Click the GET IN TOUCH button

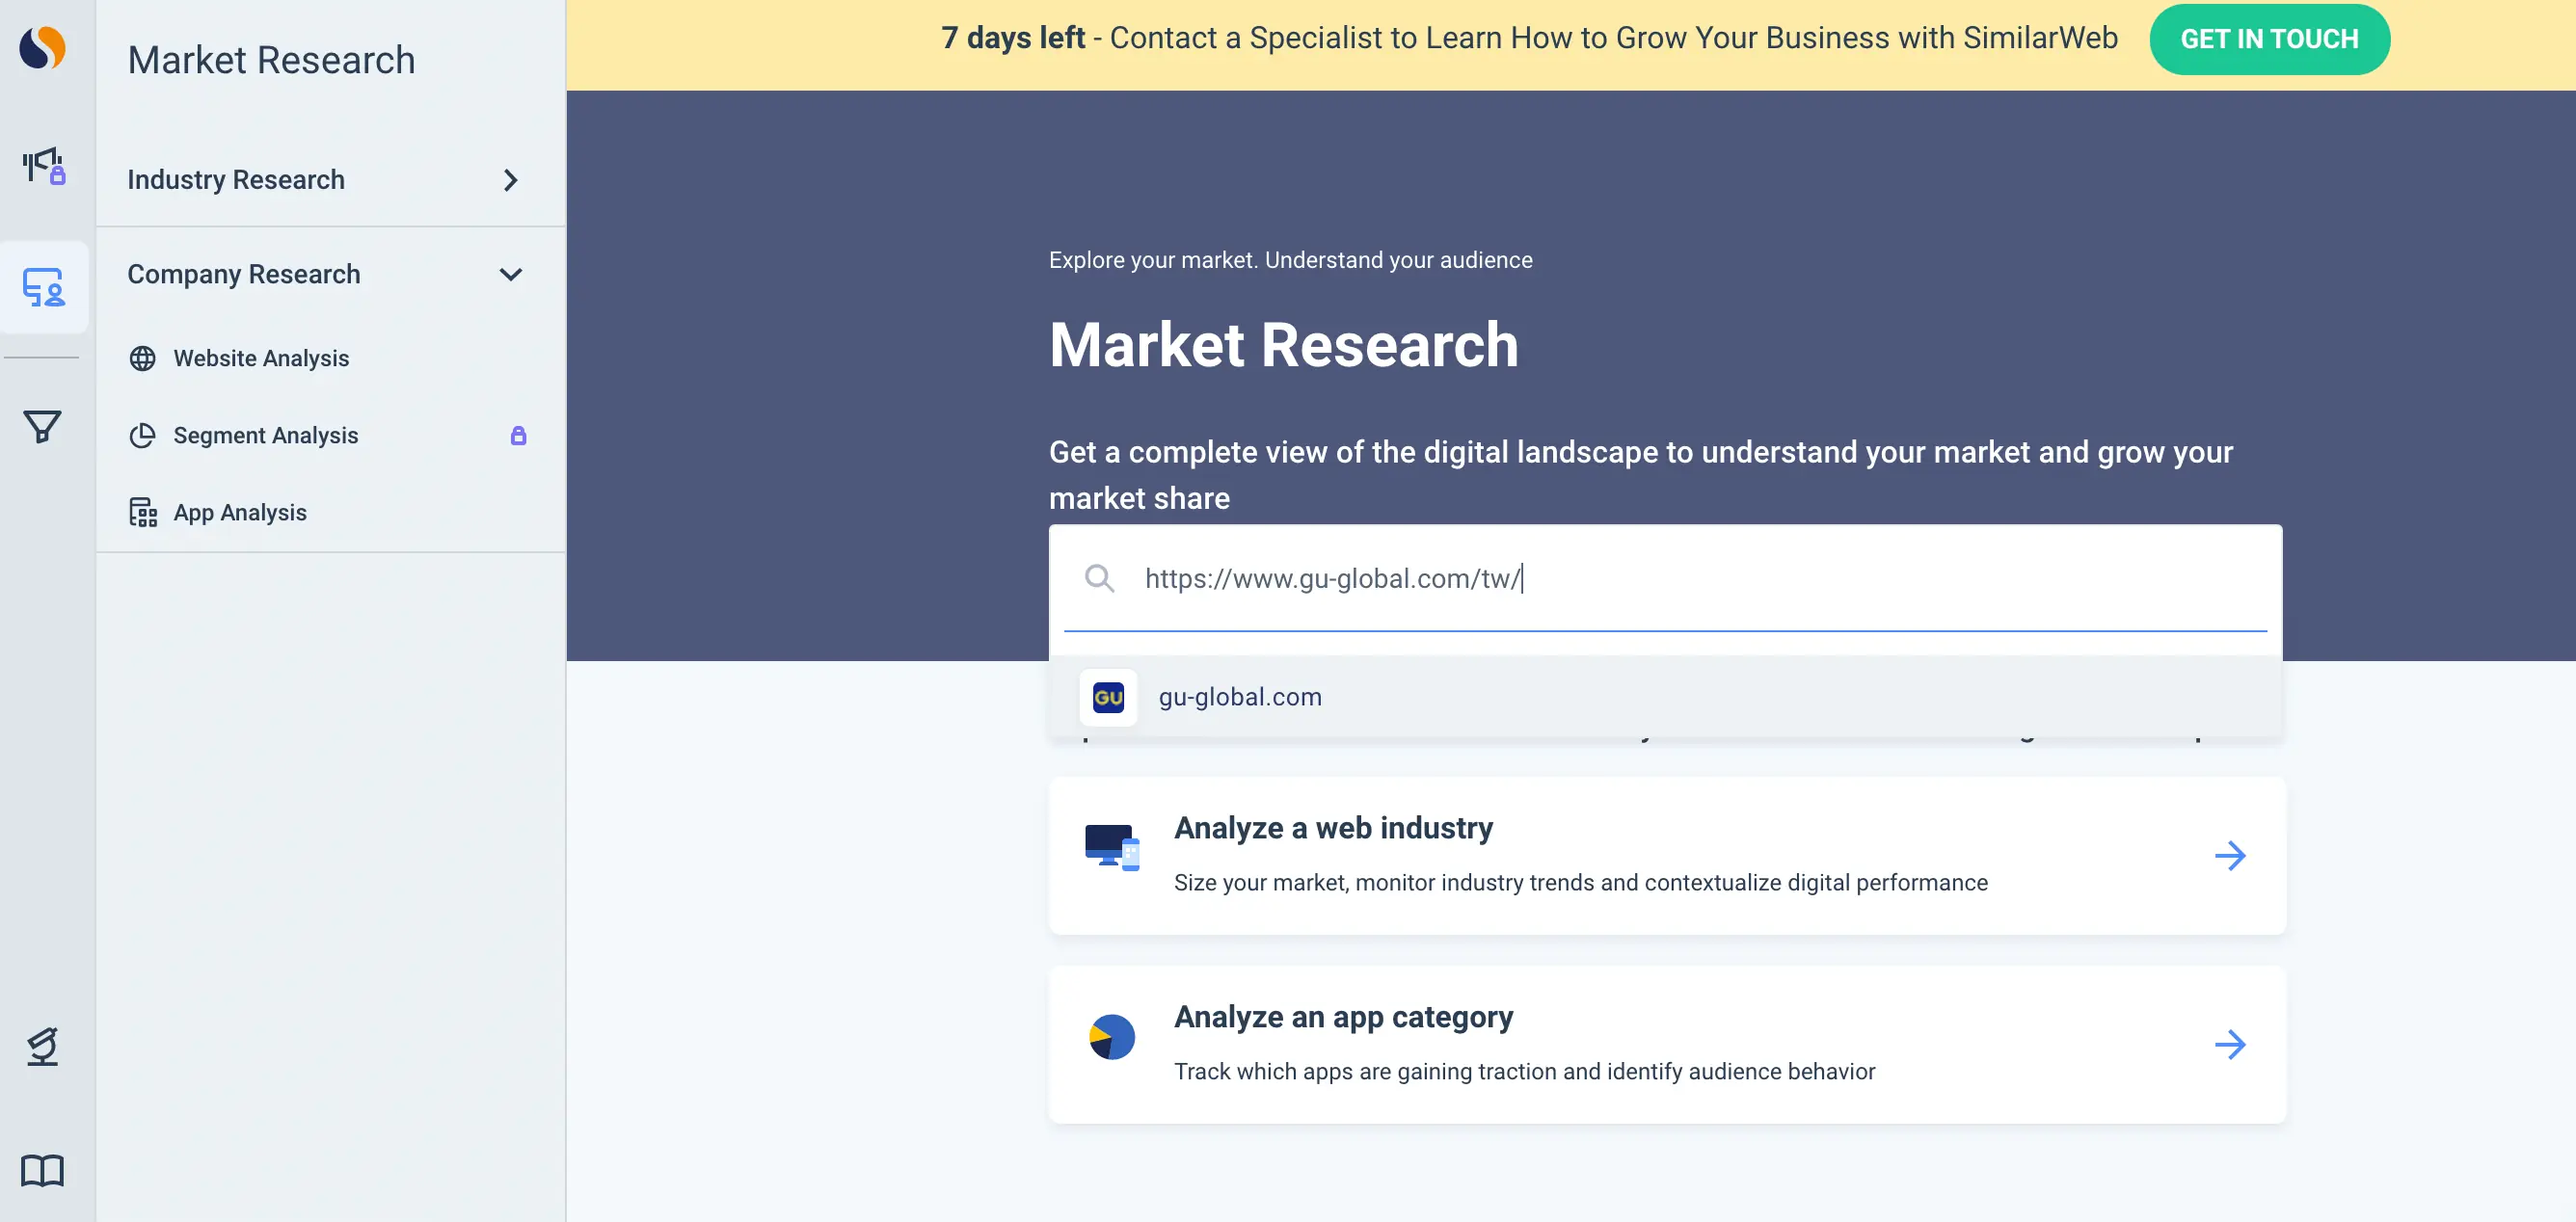[2269, 39]
